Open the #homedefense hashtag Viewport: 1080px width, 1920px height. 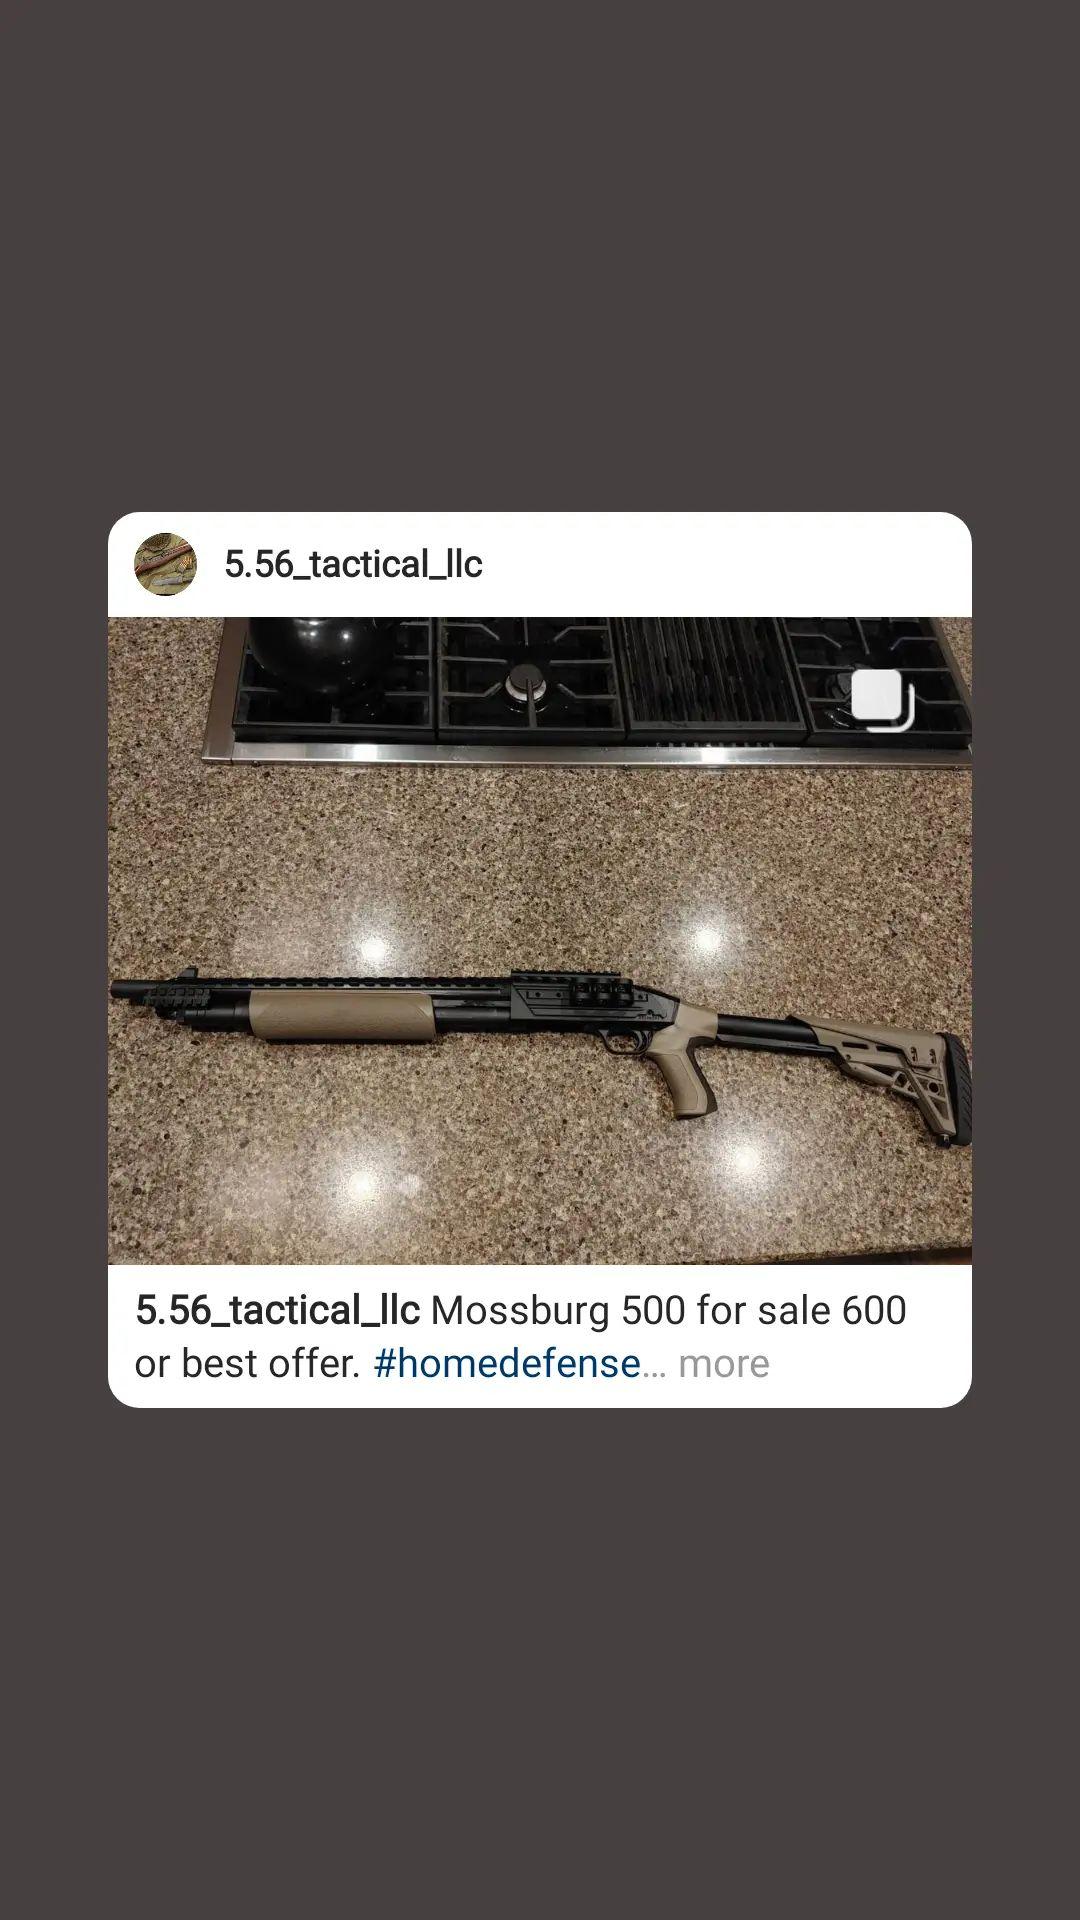pyautogui.click(x=507, y=1363)
